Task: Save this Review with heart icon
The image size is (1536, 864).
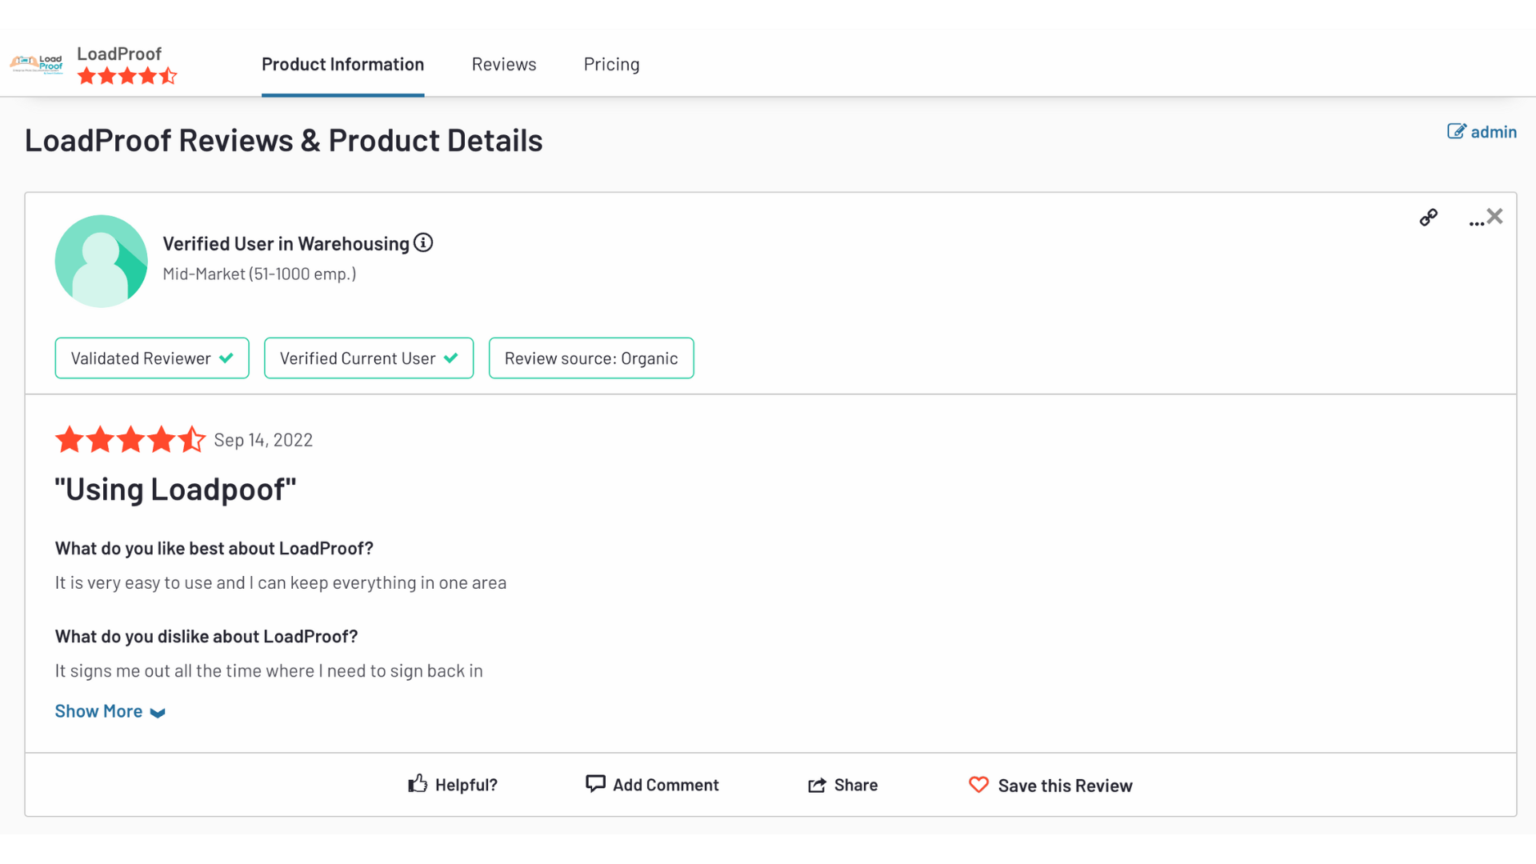Action: tap(1051, 785)
